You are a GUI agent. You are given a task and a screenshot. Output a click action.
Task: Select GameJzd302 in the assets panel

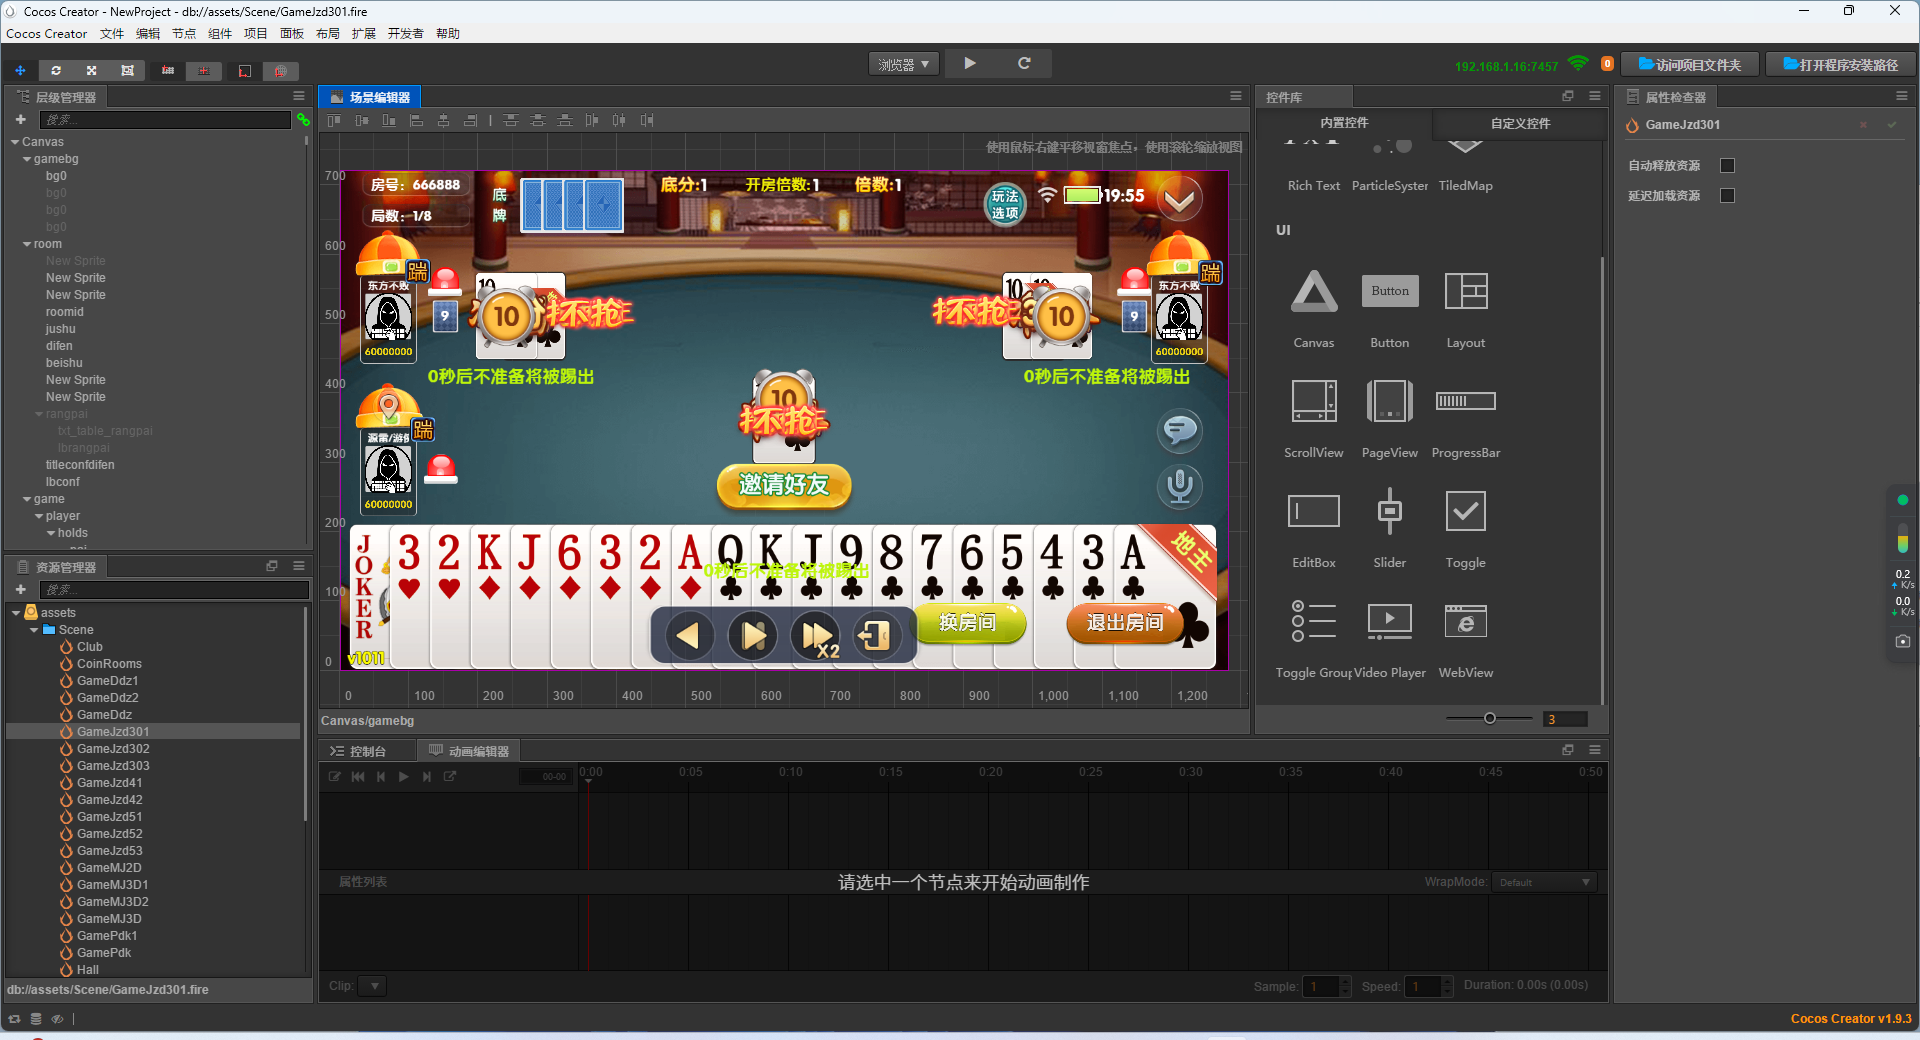pyautogui.click(x=112, y=748)
